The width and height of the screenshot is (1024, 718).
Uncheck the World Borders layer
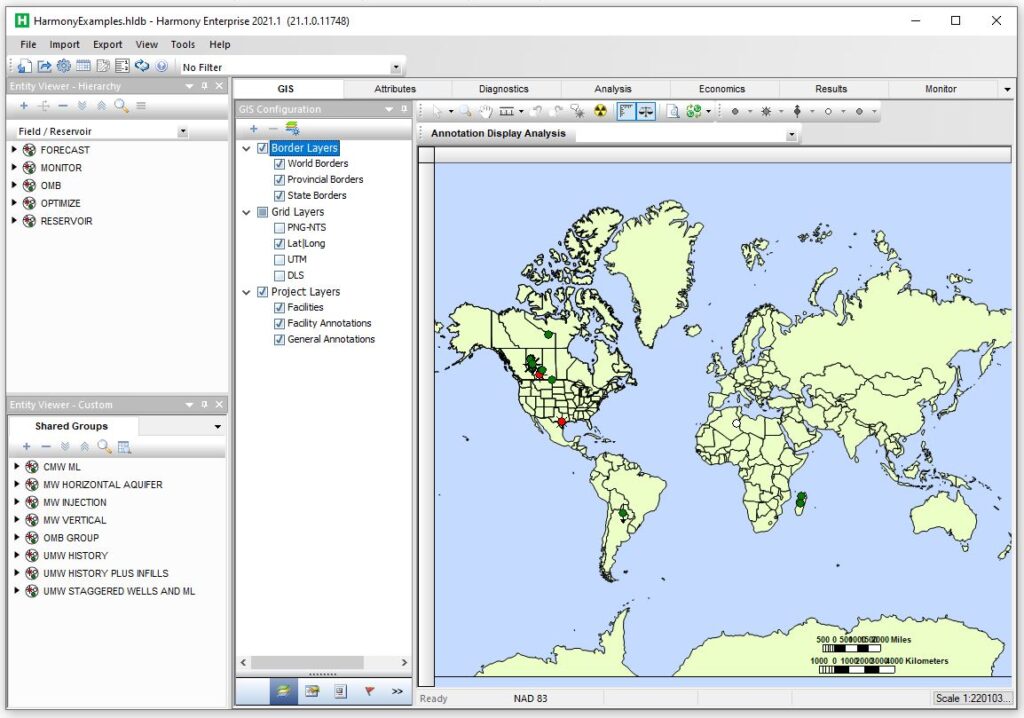[280, 164]
